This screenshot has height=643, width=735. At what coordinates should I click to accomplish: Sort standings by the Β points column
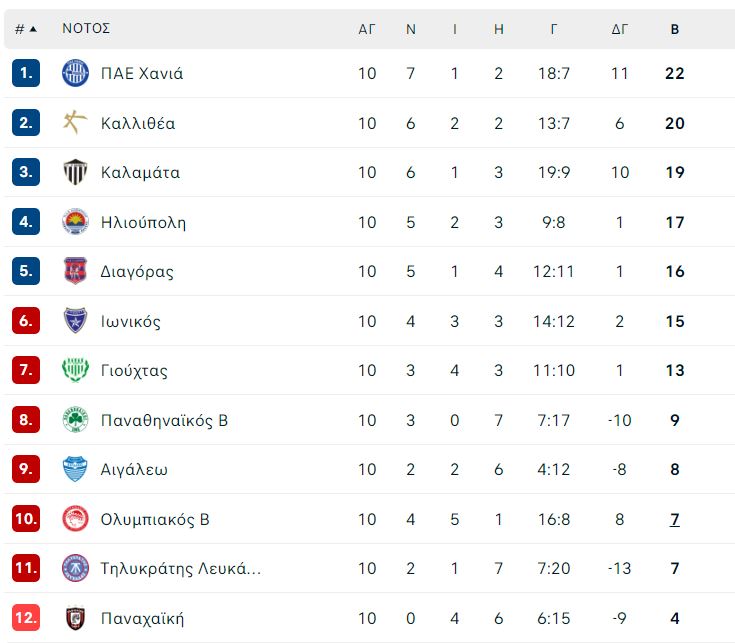point(675,29)
